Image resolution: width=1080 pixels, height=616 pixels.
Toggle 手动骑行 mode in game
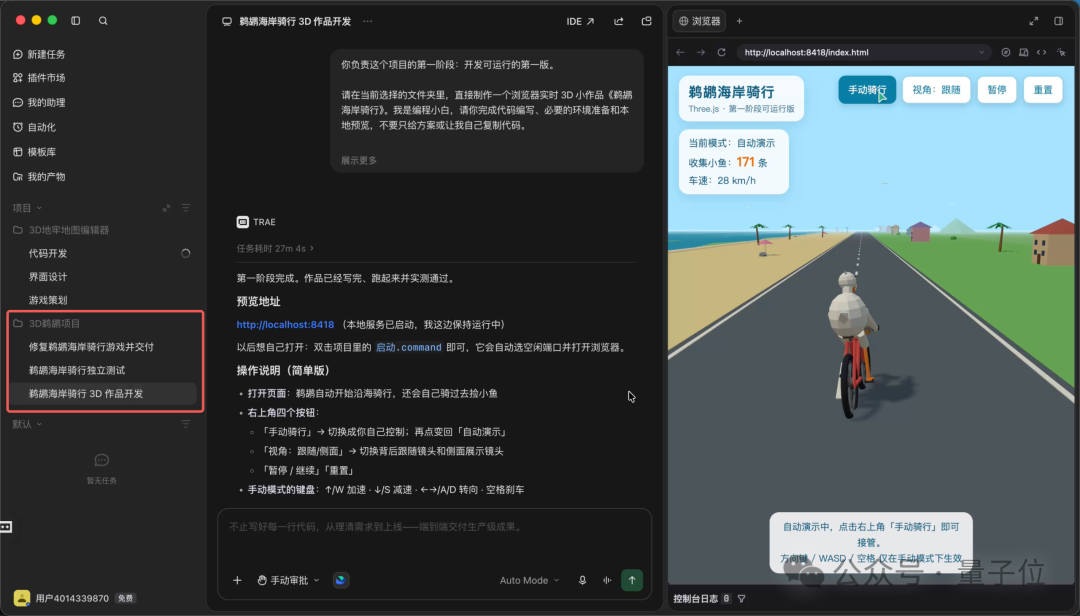point(866,90)
